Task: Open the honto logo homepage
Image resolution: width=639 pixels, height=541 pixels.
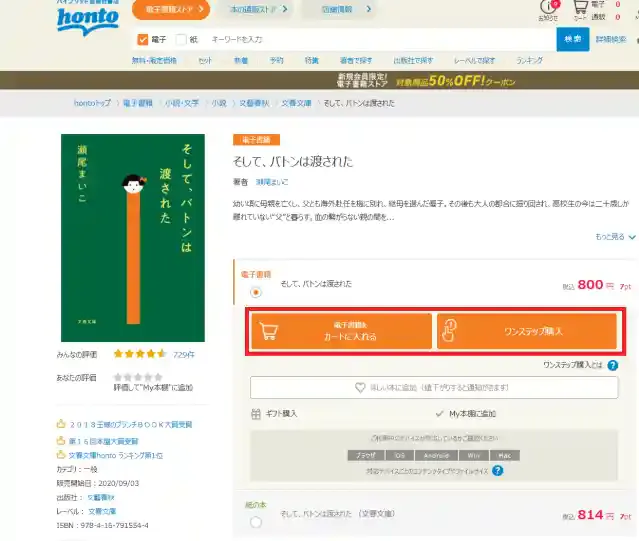Action: pyautogui.click(x=88, y=21)
